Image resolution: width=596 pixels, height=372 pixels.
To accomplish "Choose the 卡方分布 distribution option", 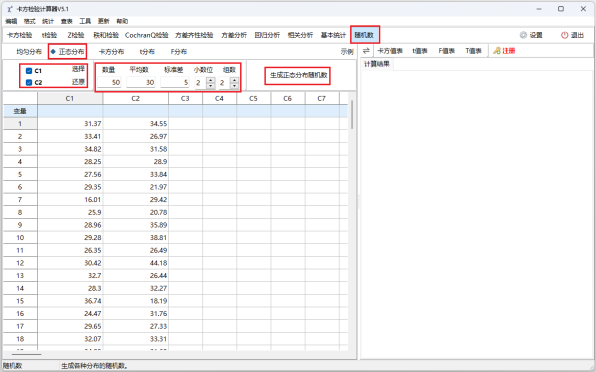I will (x=111, y=52).
